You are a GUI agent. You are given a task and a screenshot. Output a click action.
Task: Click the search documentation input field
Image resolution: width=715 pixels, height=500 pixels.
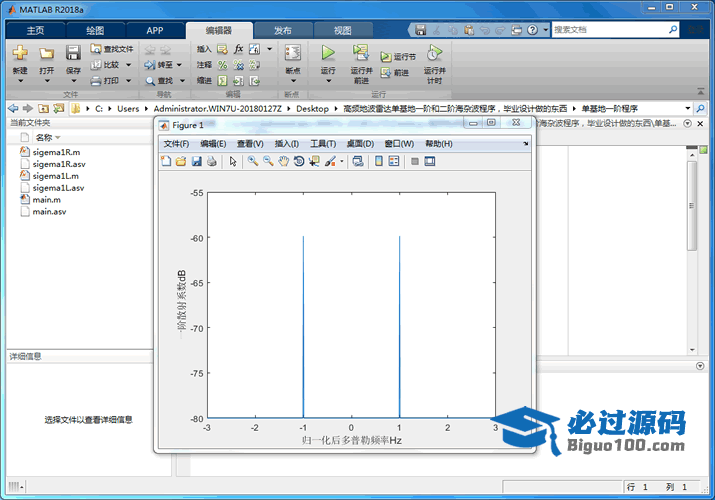609,30
